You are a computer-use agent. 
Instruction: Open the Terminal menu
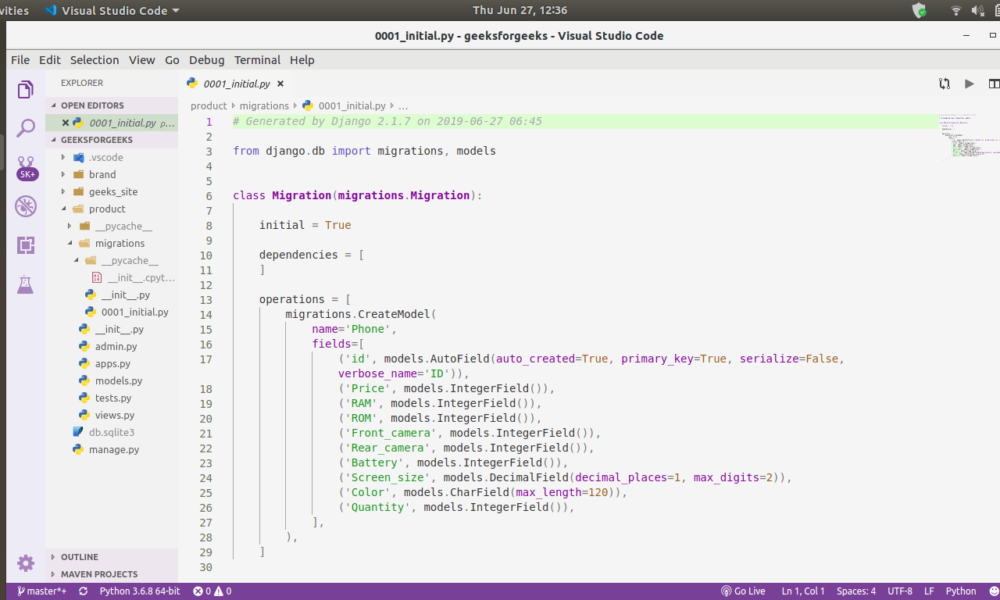[x=257, y=60]
